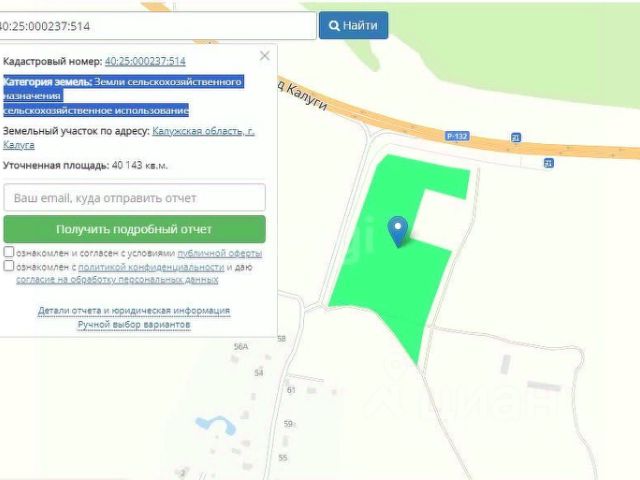Open cadastral number link 40:25:000237:514
The image size is (640, 480).
tap(145, 61)
